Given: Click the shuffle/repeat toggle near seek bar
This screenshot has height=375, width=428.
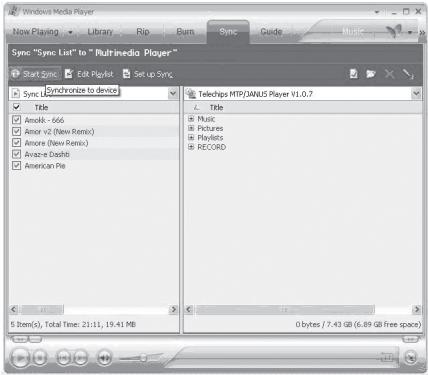Looking at the screenshot, I should click(x=387, y=358).
